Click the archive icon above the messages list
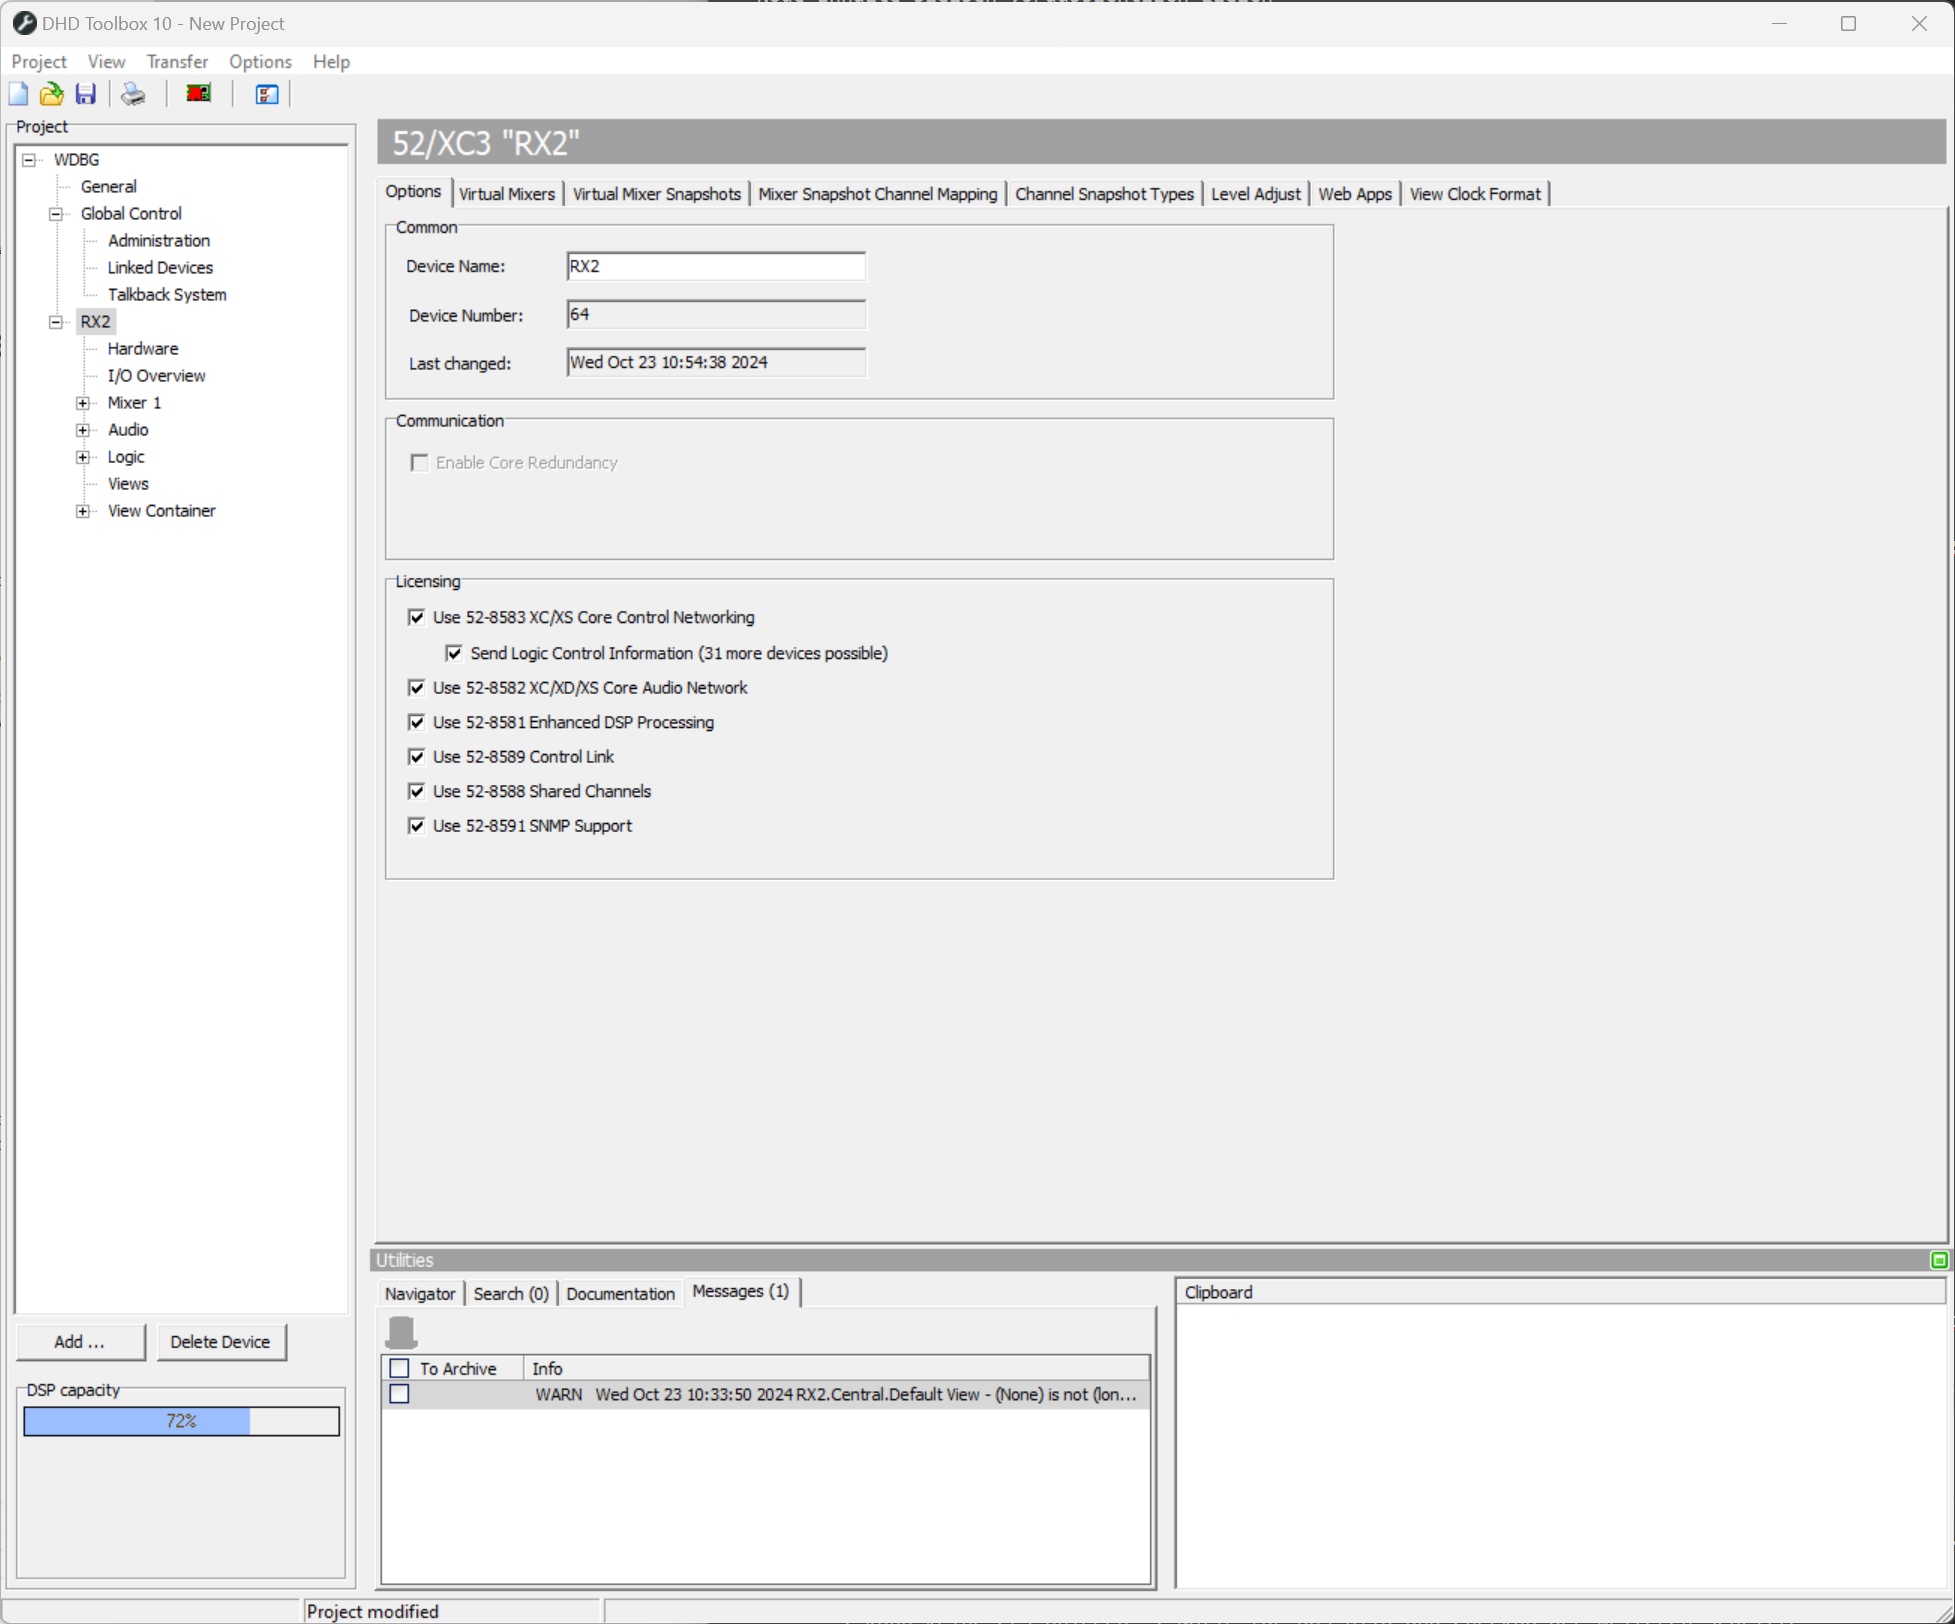 403,1332
